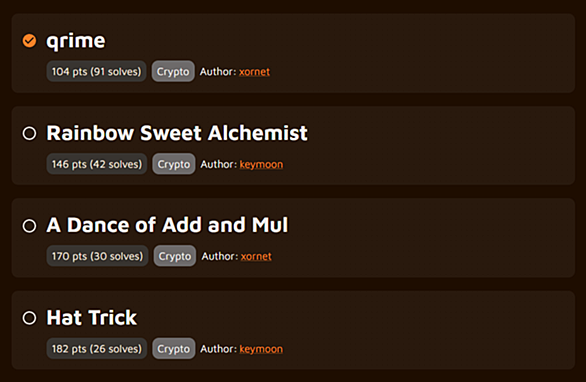Open the Rainbow Sweet Alchemist challenge
This screenshot has height=382, width=586.
coord(177,133)
